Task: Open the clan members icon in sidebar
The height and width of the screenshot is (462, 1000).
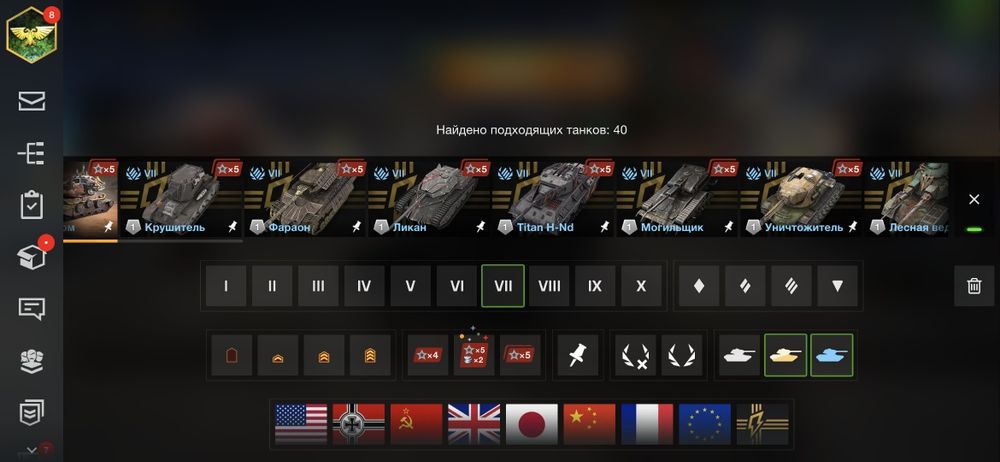Action: coord(31,361)
